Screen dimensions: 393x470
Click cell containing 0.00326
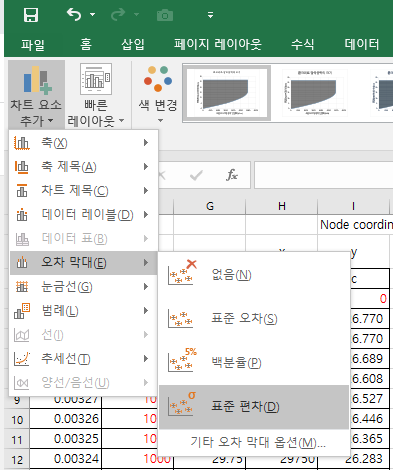coord(66,419)
